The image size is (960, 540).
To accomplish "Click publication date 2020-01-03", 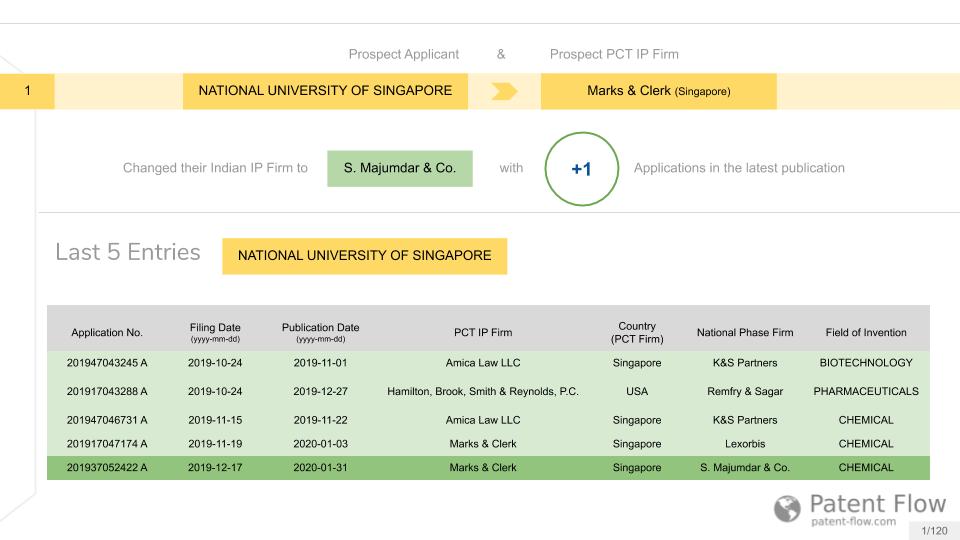I will click(x=320, y=444).
